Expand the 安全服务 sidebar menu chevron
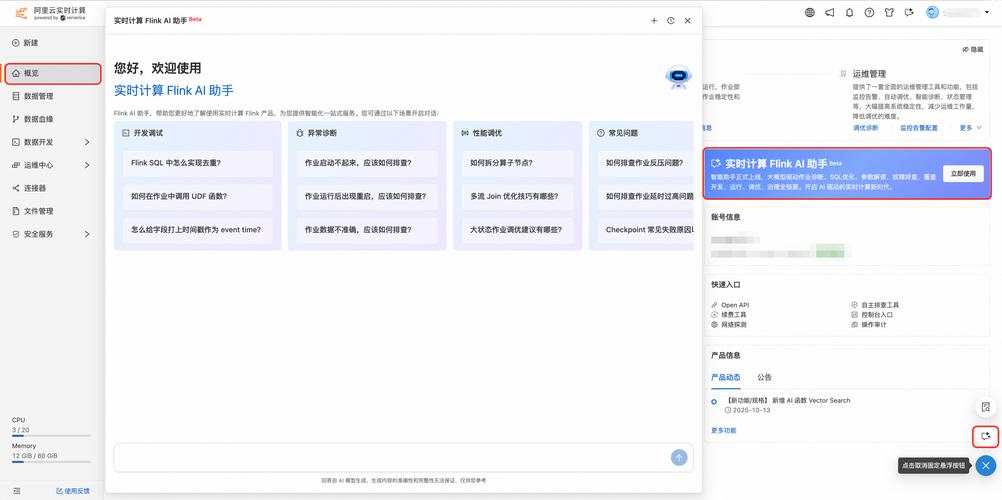This screenshot has height=500, width=1002. point(87,234)
